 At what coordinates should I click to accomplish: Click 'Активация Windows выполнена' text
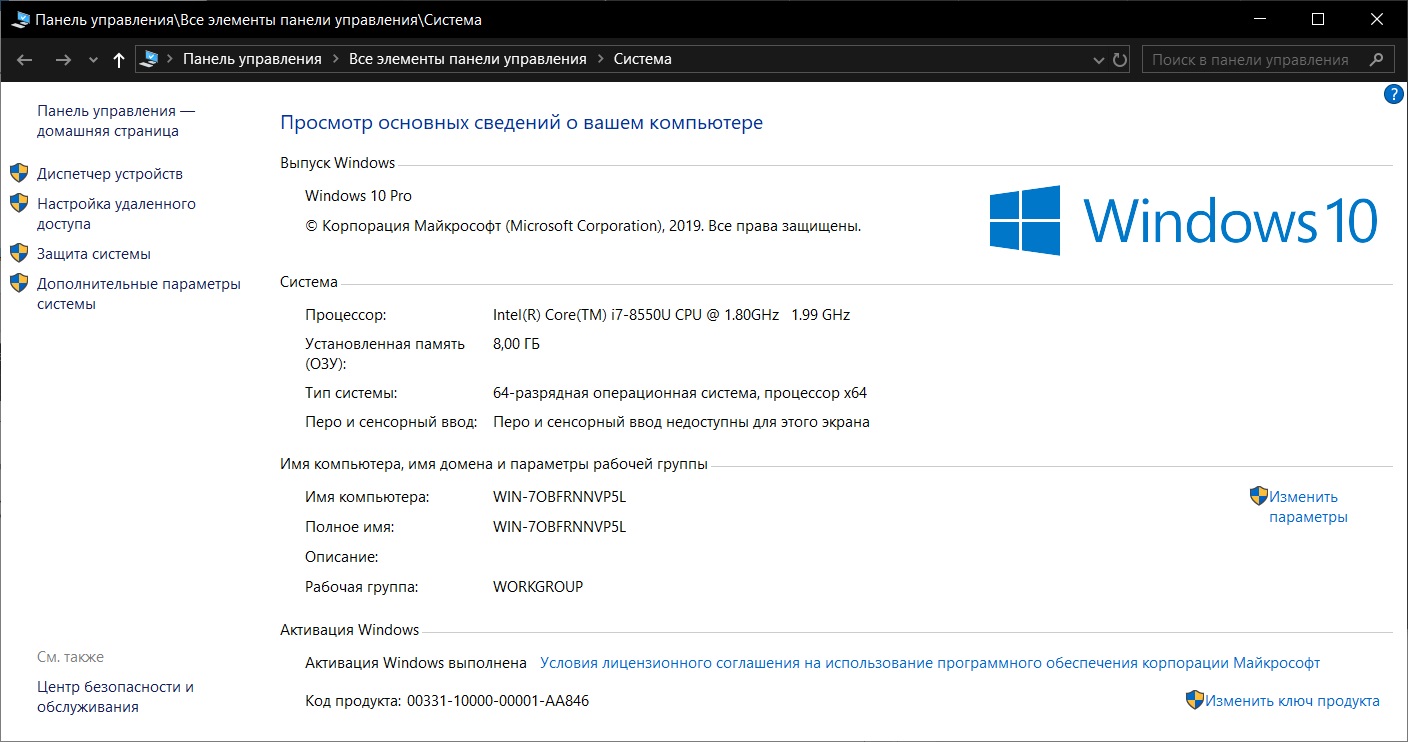[416, 663]
